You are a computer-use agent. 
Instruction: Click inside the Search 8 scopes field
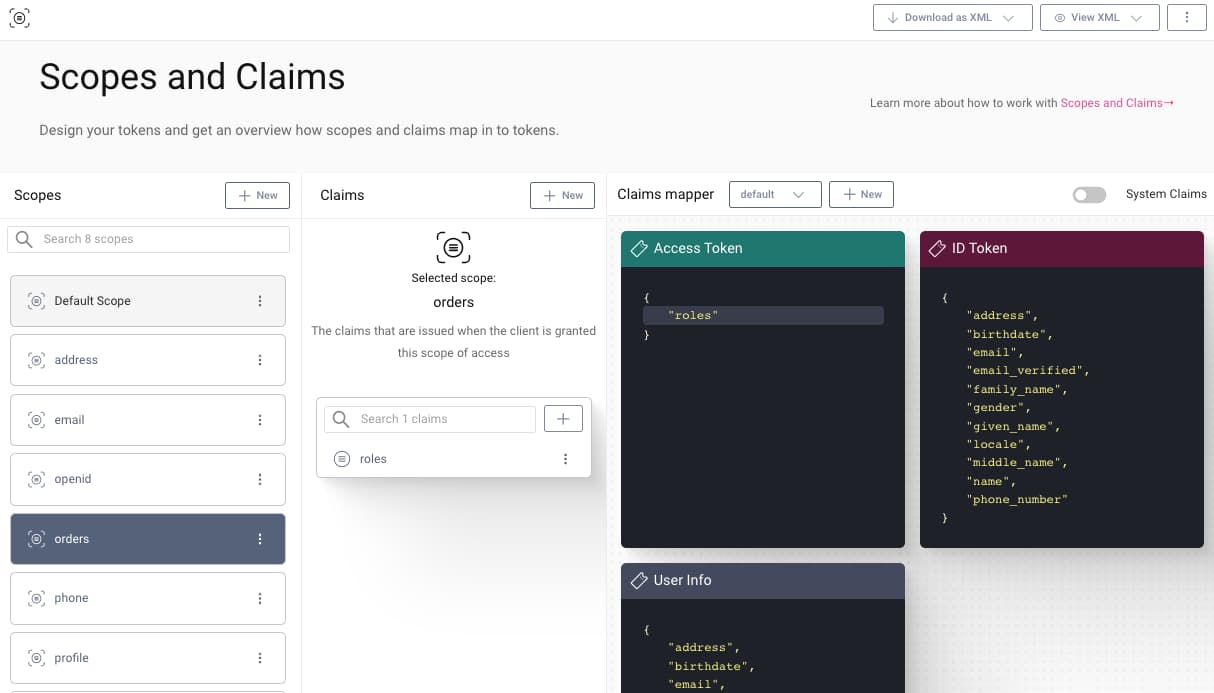[148, 239]
